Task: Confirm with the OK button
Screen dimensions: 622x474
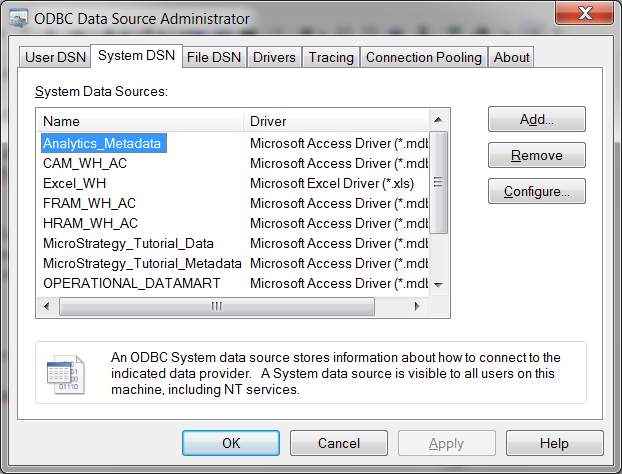Action: [x=231, y=443]
